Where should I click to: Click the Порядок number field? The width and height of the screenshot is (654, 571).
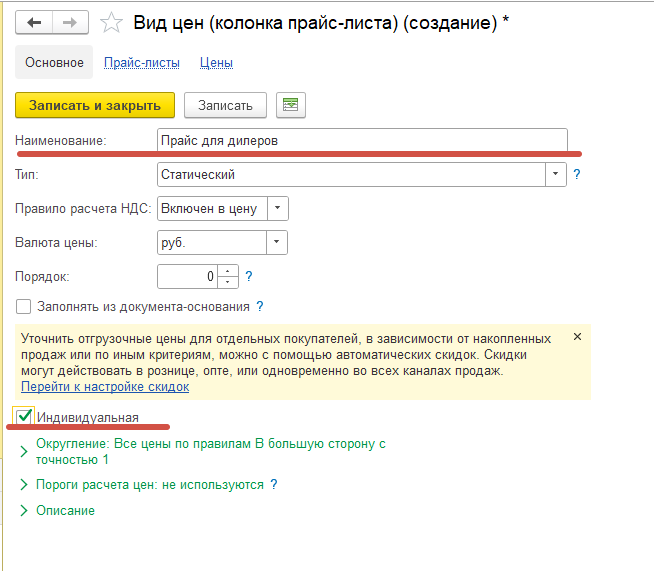(x=187, y=276)
